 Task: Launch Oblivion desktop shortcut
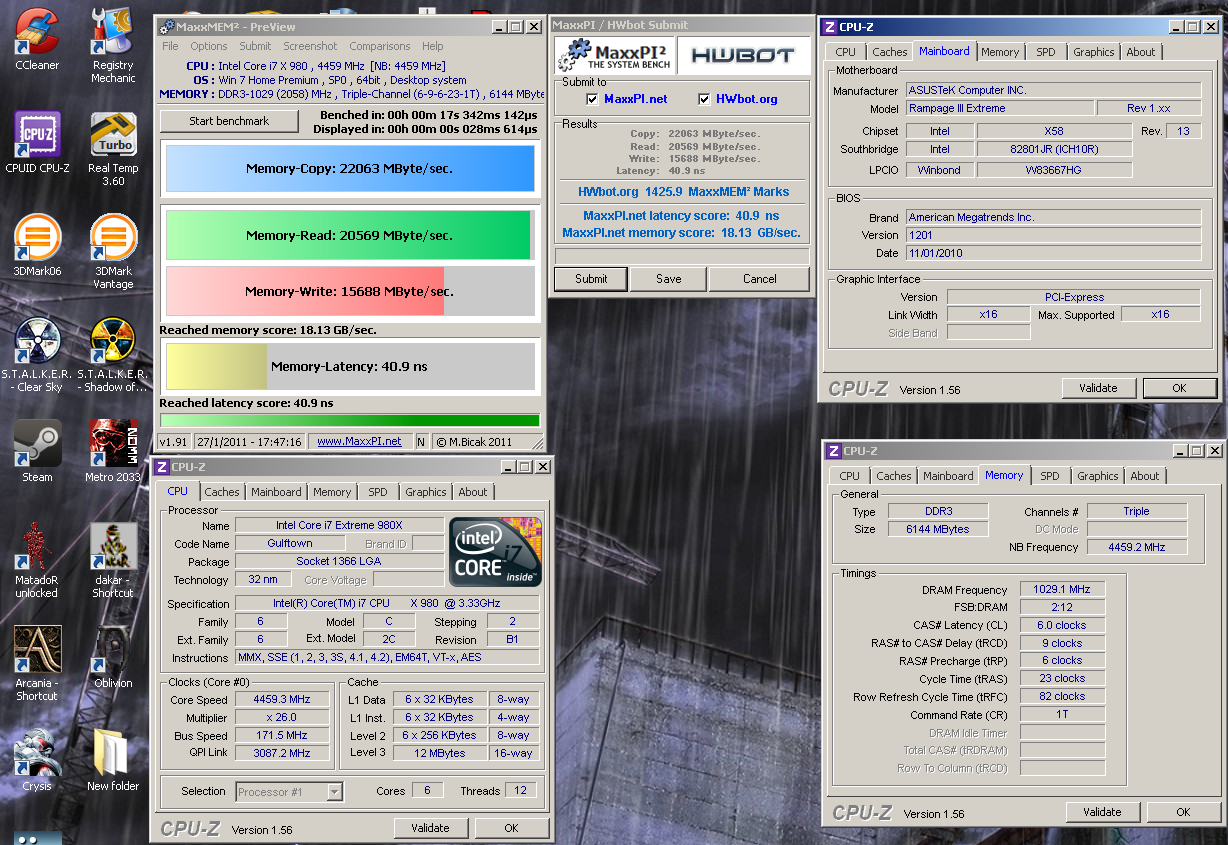[x=113, y=658]
